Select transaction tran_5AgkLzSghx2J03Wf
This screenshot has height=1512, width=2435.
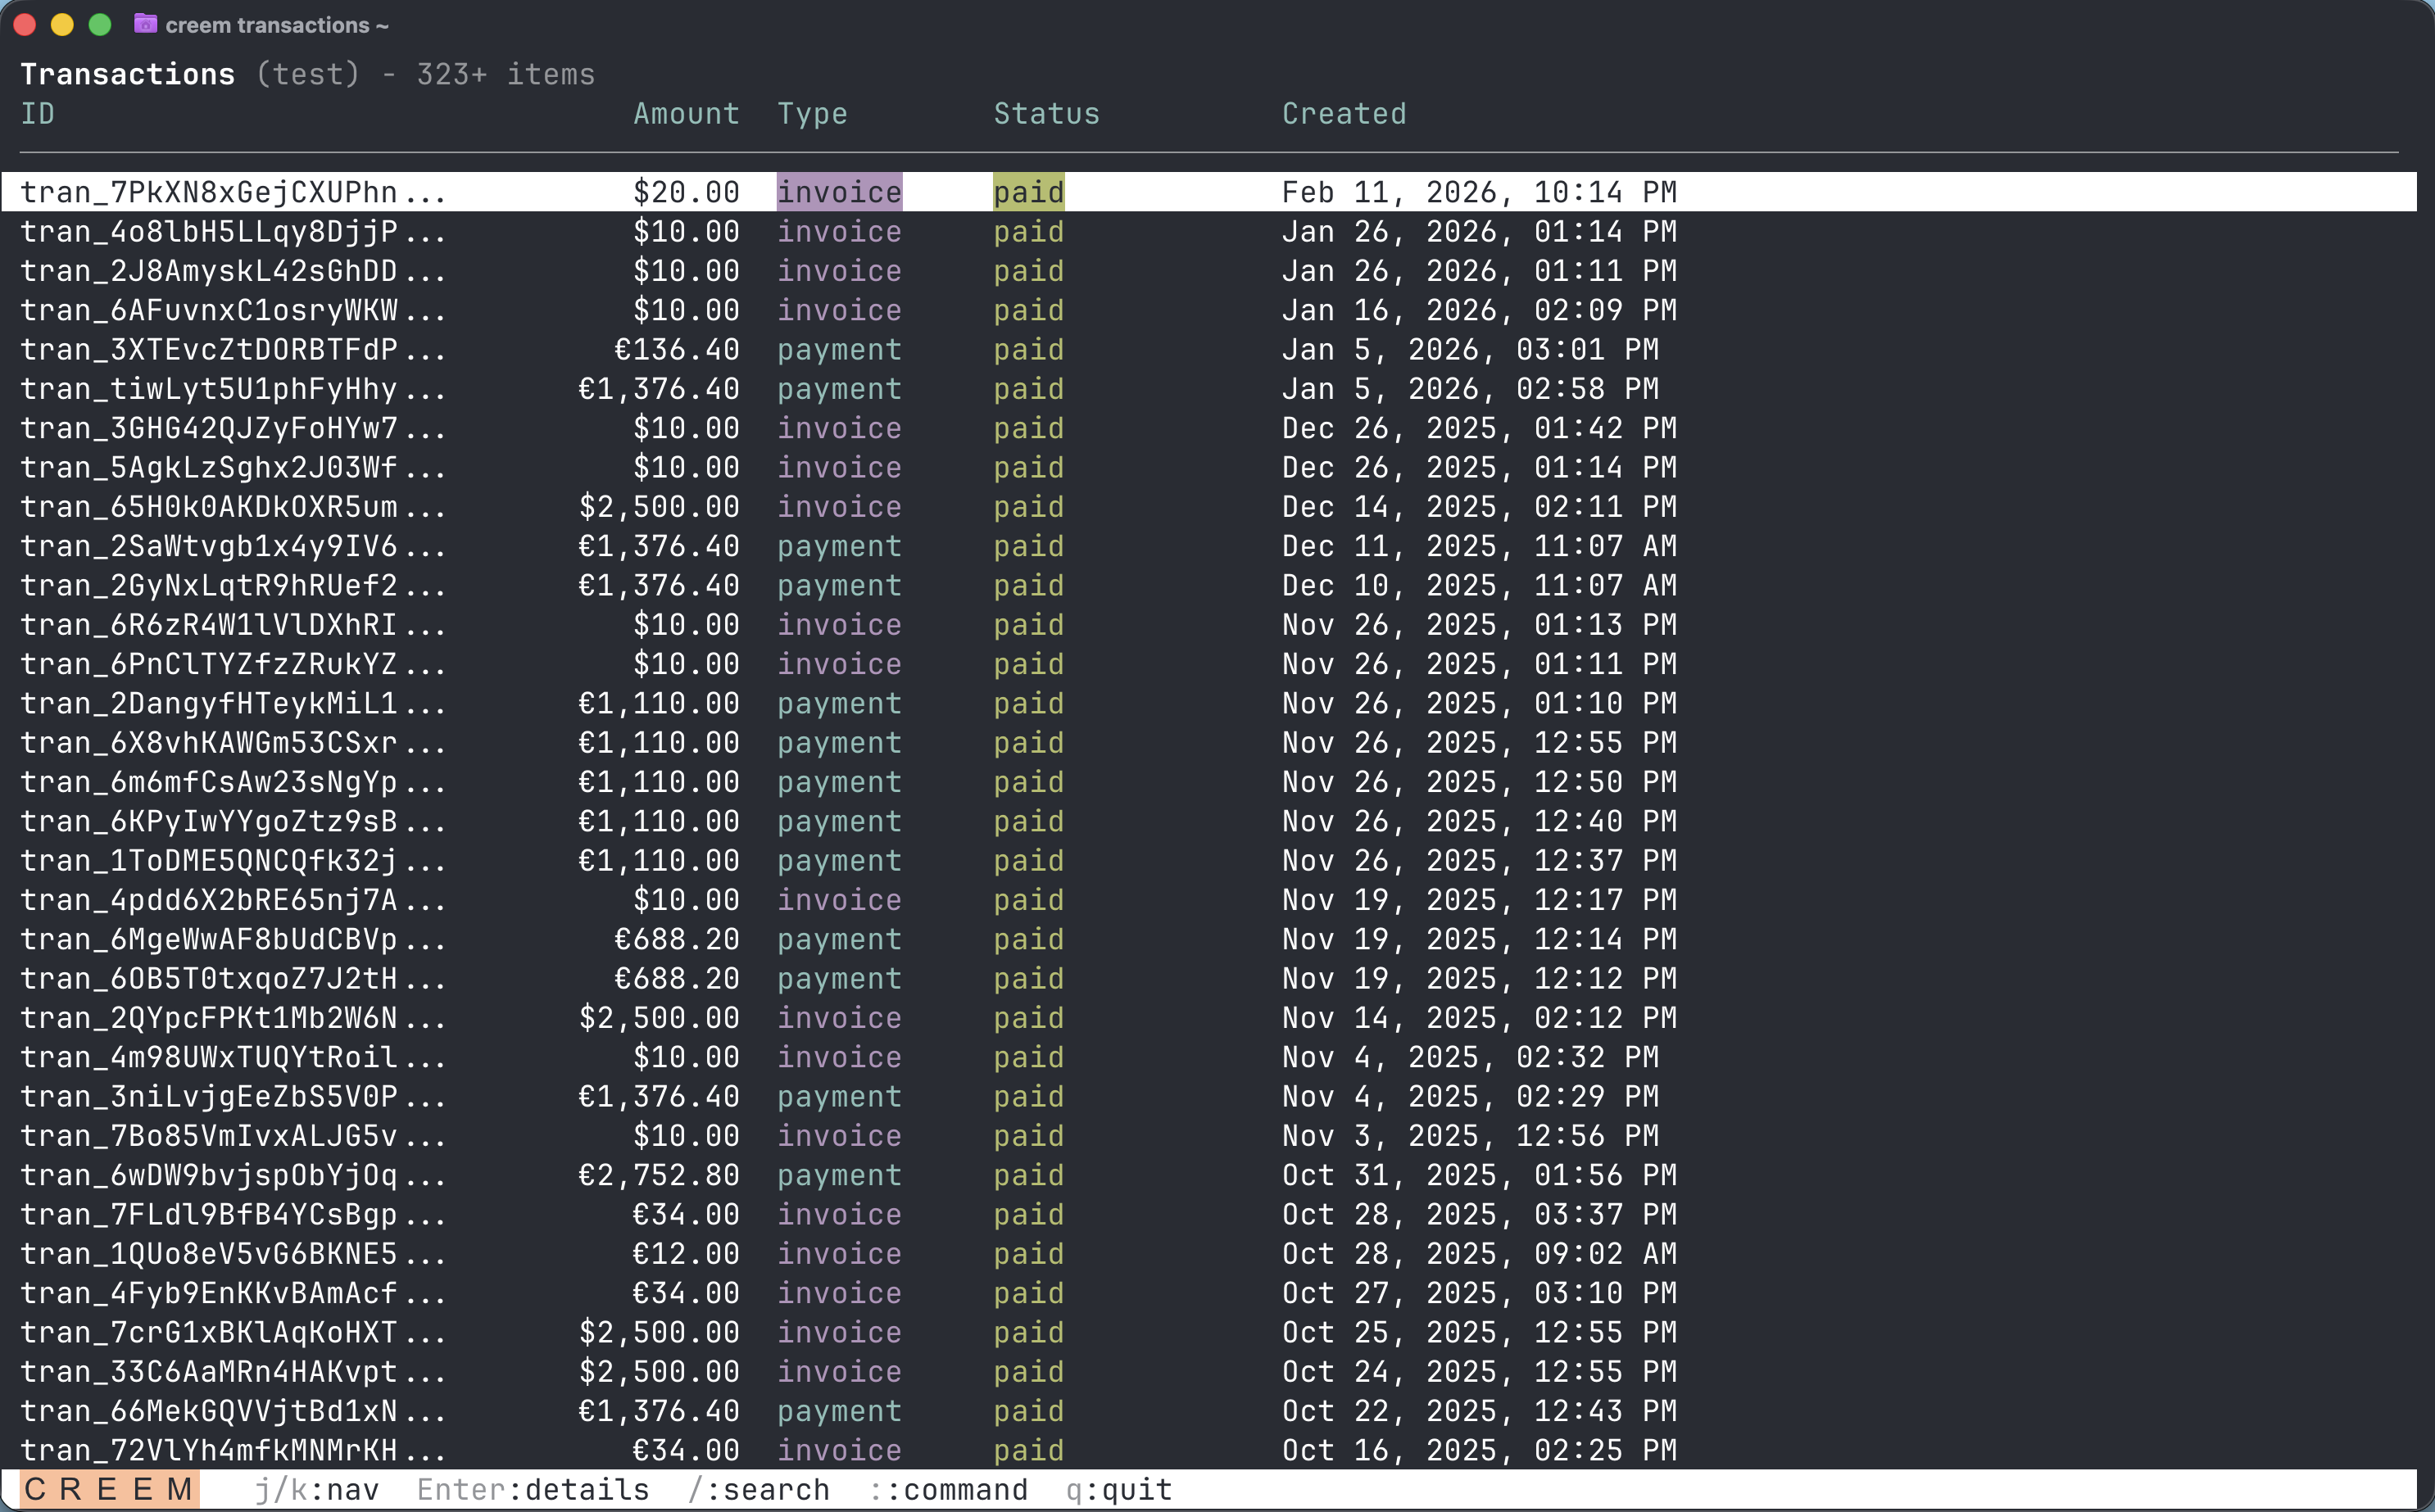(x=1209, y=467)
